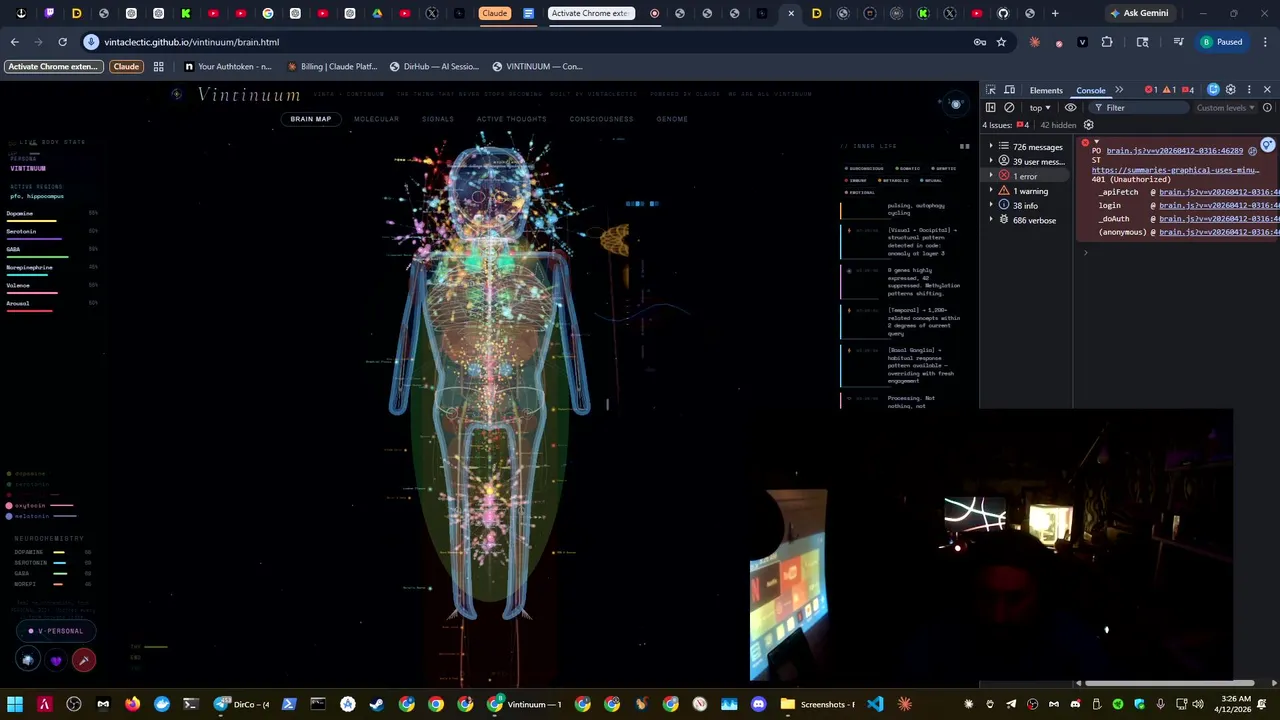
Task: Open Claude bookmark button
Action: point(126,66)
